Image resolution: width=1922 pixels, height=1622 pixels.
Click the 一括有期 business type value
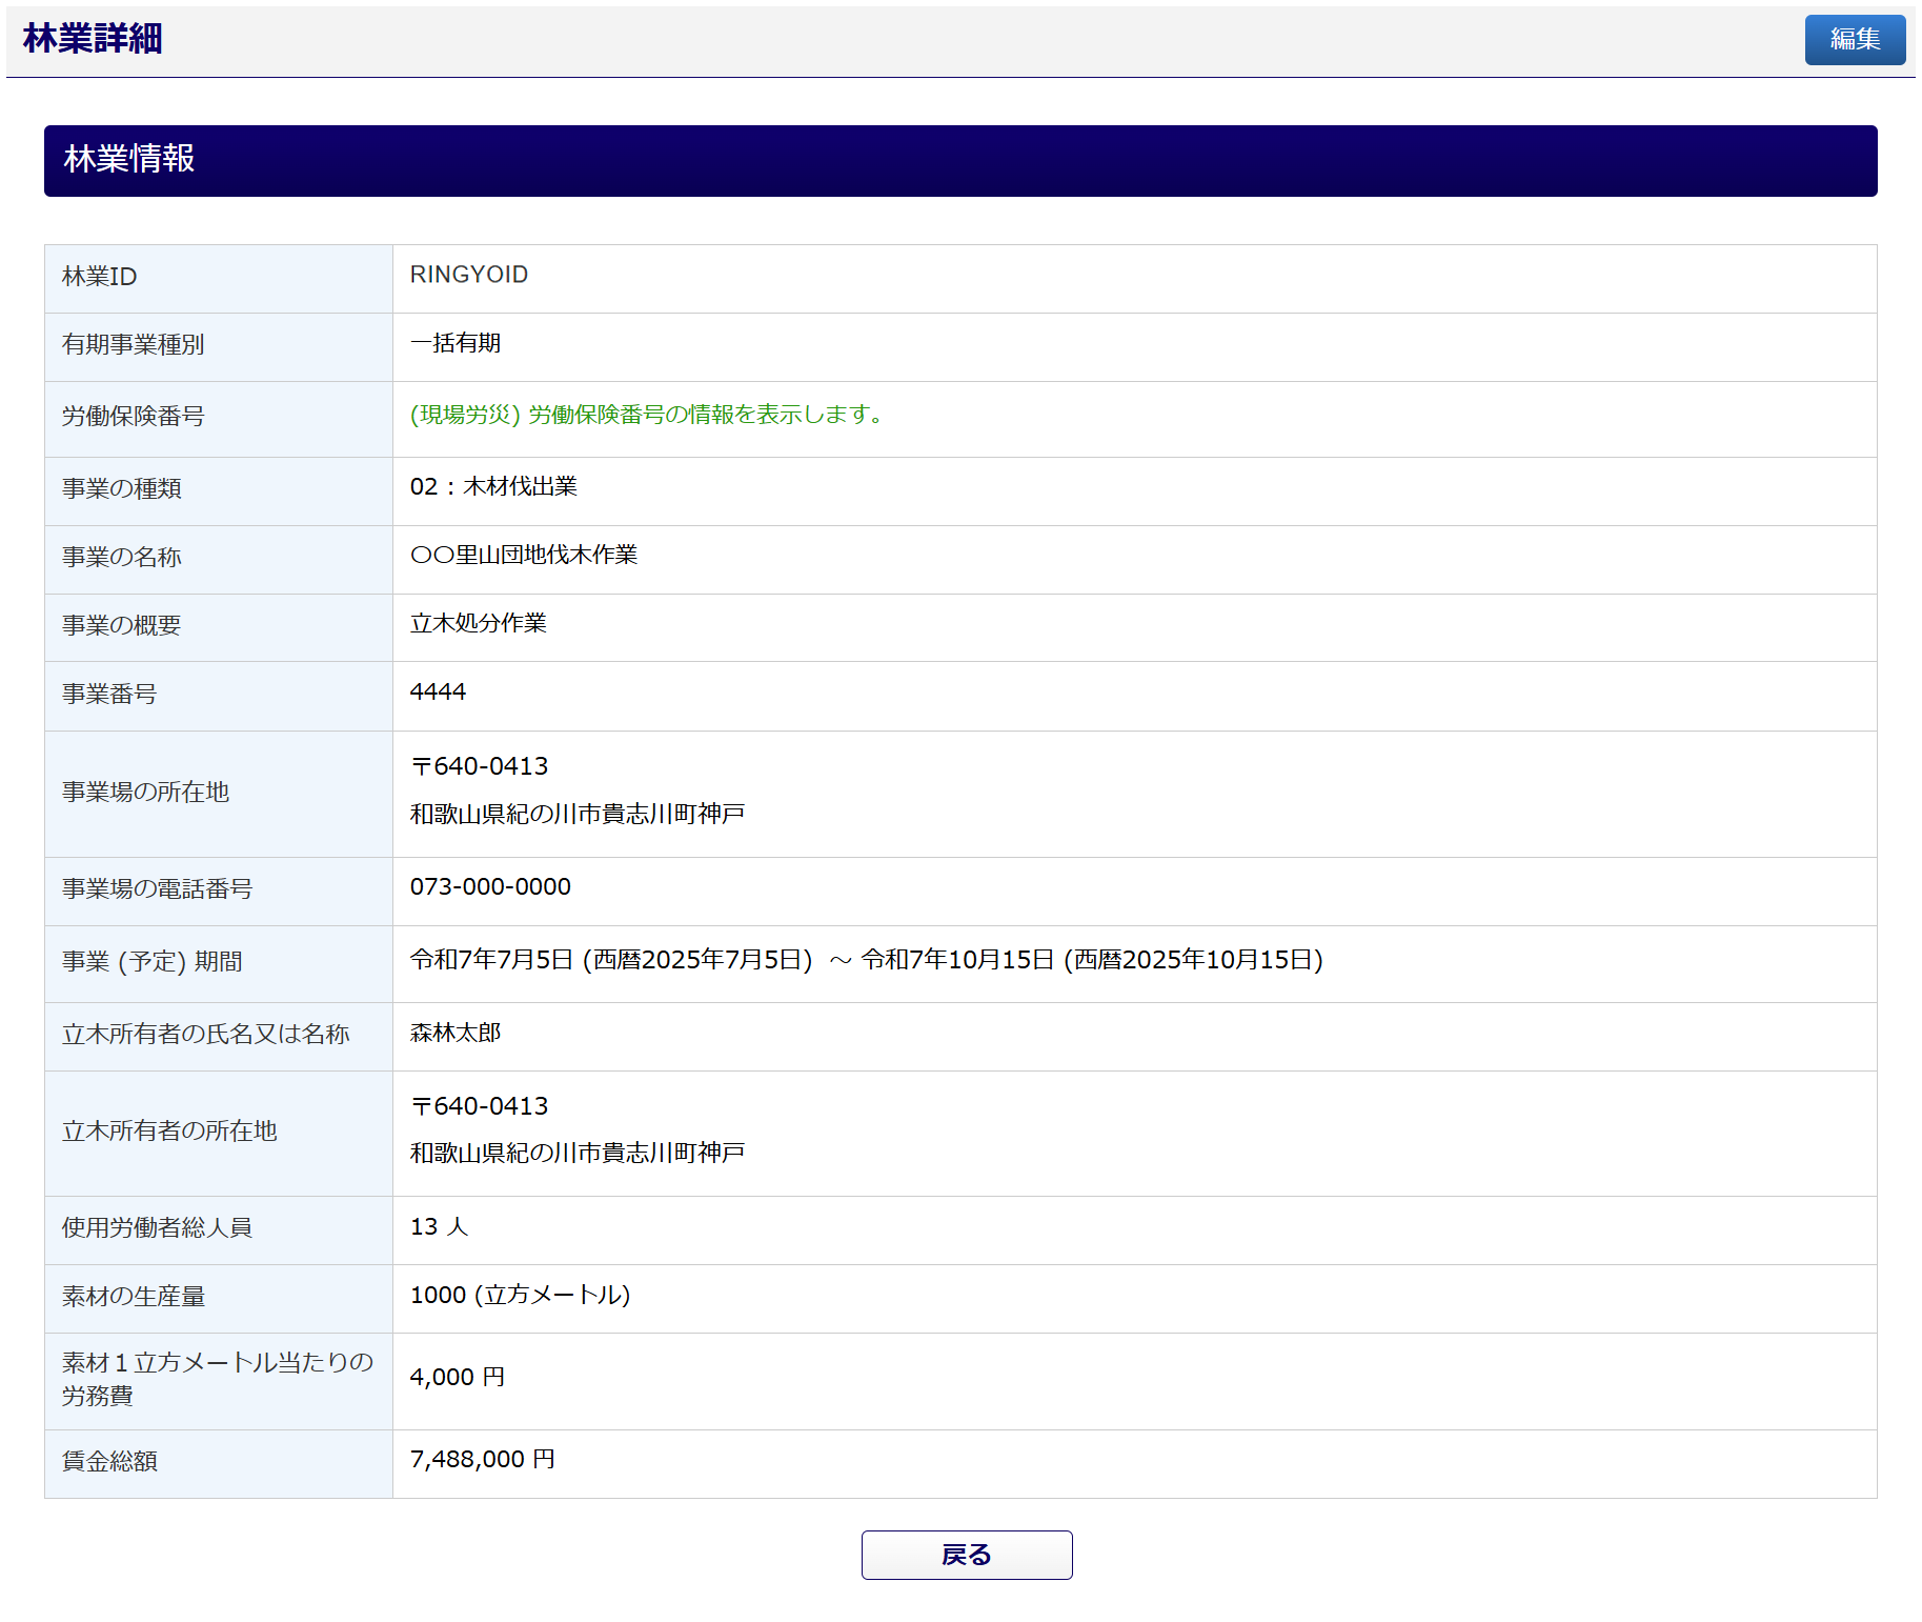[x=455, y=343]
